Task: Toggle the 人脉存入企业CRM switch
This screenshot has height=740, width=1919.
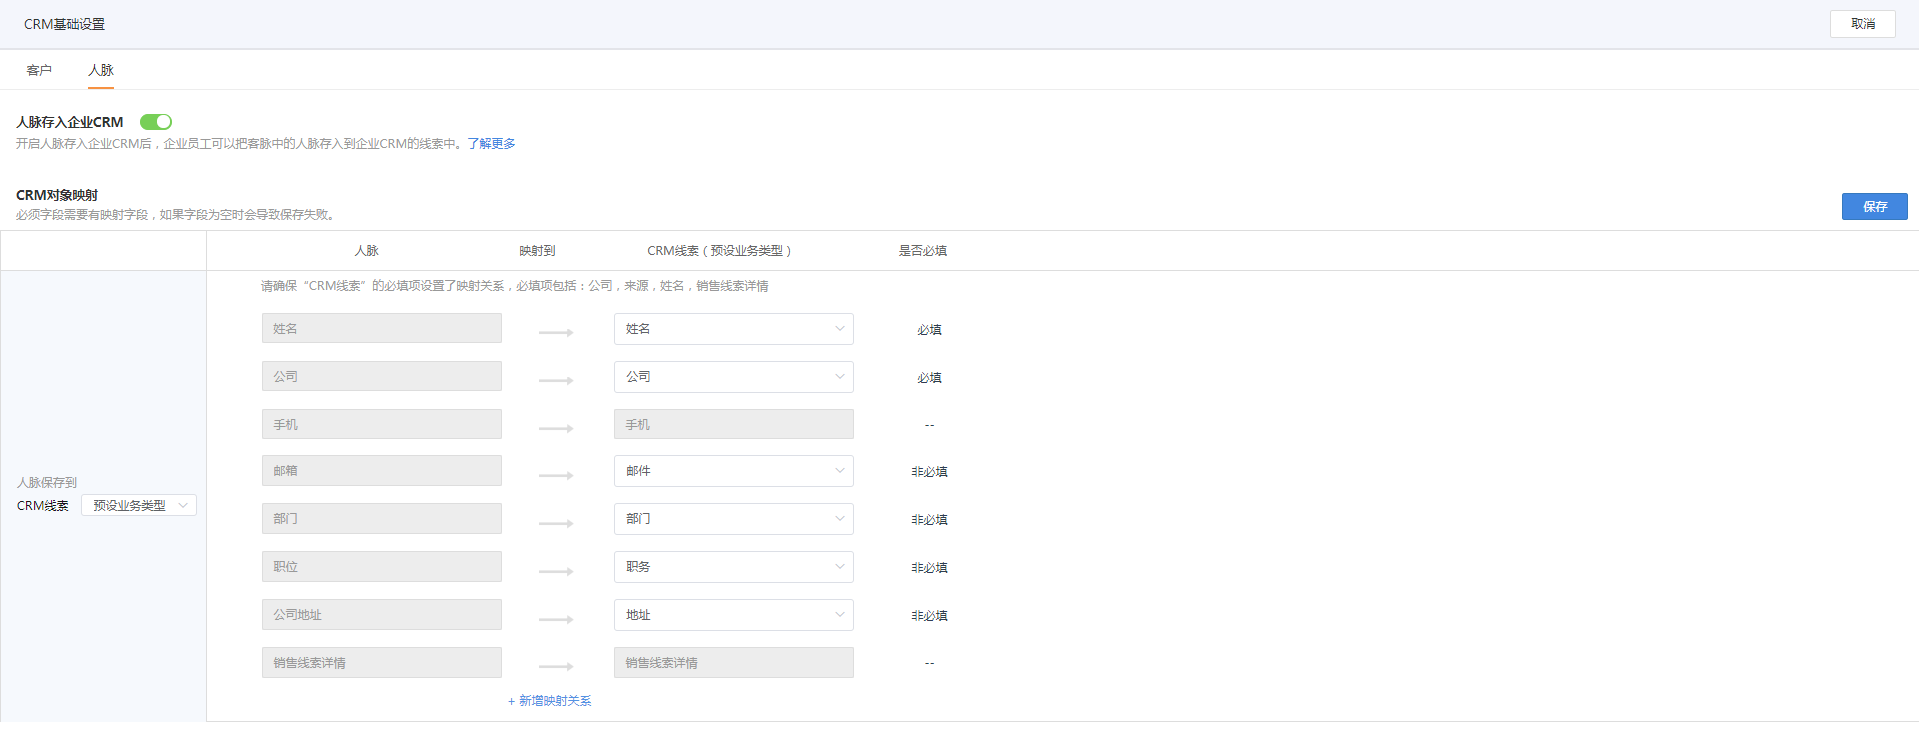Action: click(156, 122)
